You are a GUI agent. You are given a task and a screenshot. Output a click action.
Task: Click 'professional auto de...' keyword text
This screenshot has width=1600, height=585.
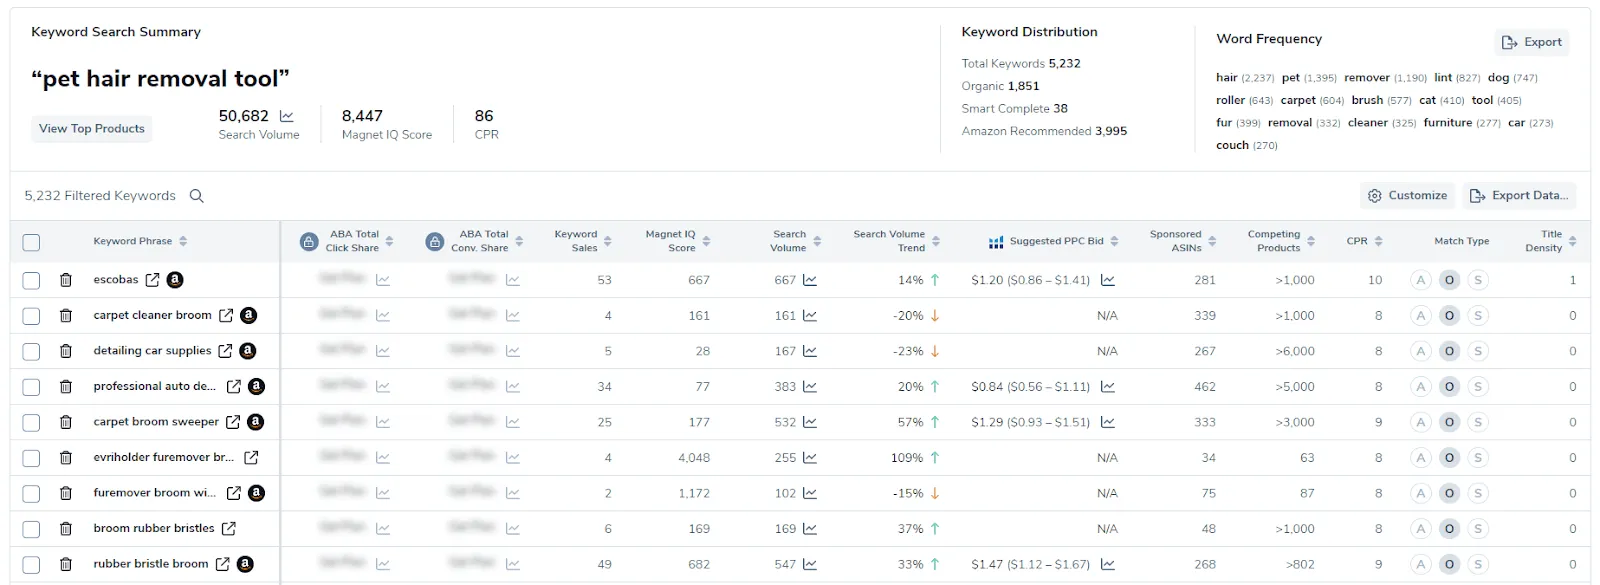[x=154, y=386]
